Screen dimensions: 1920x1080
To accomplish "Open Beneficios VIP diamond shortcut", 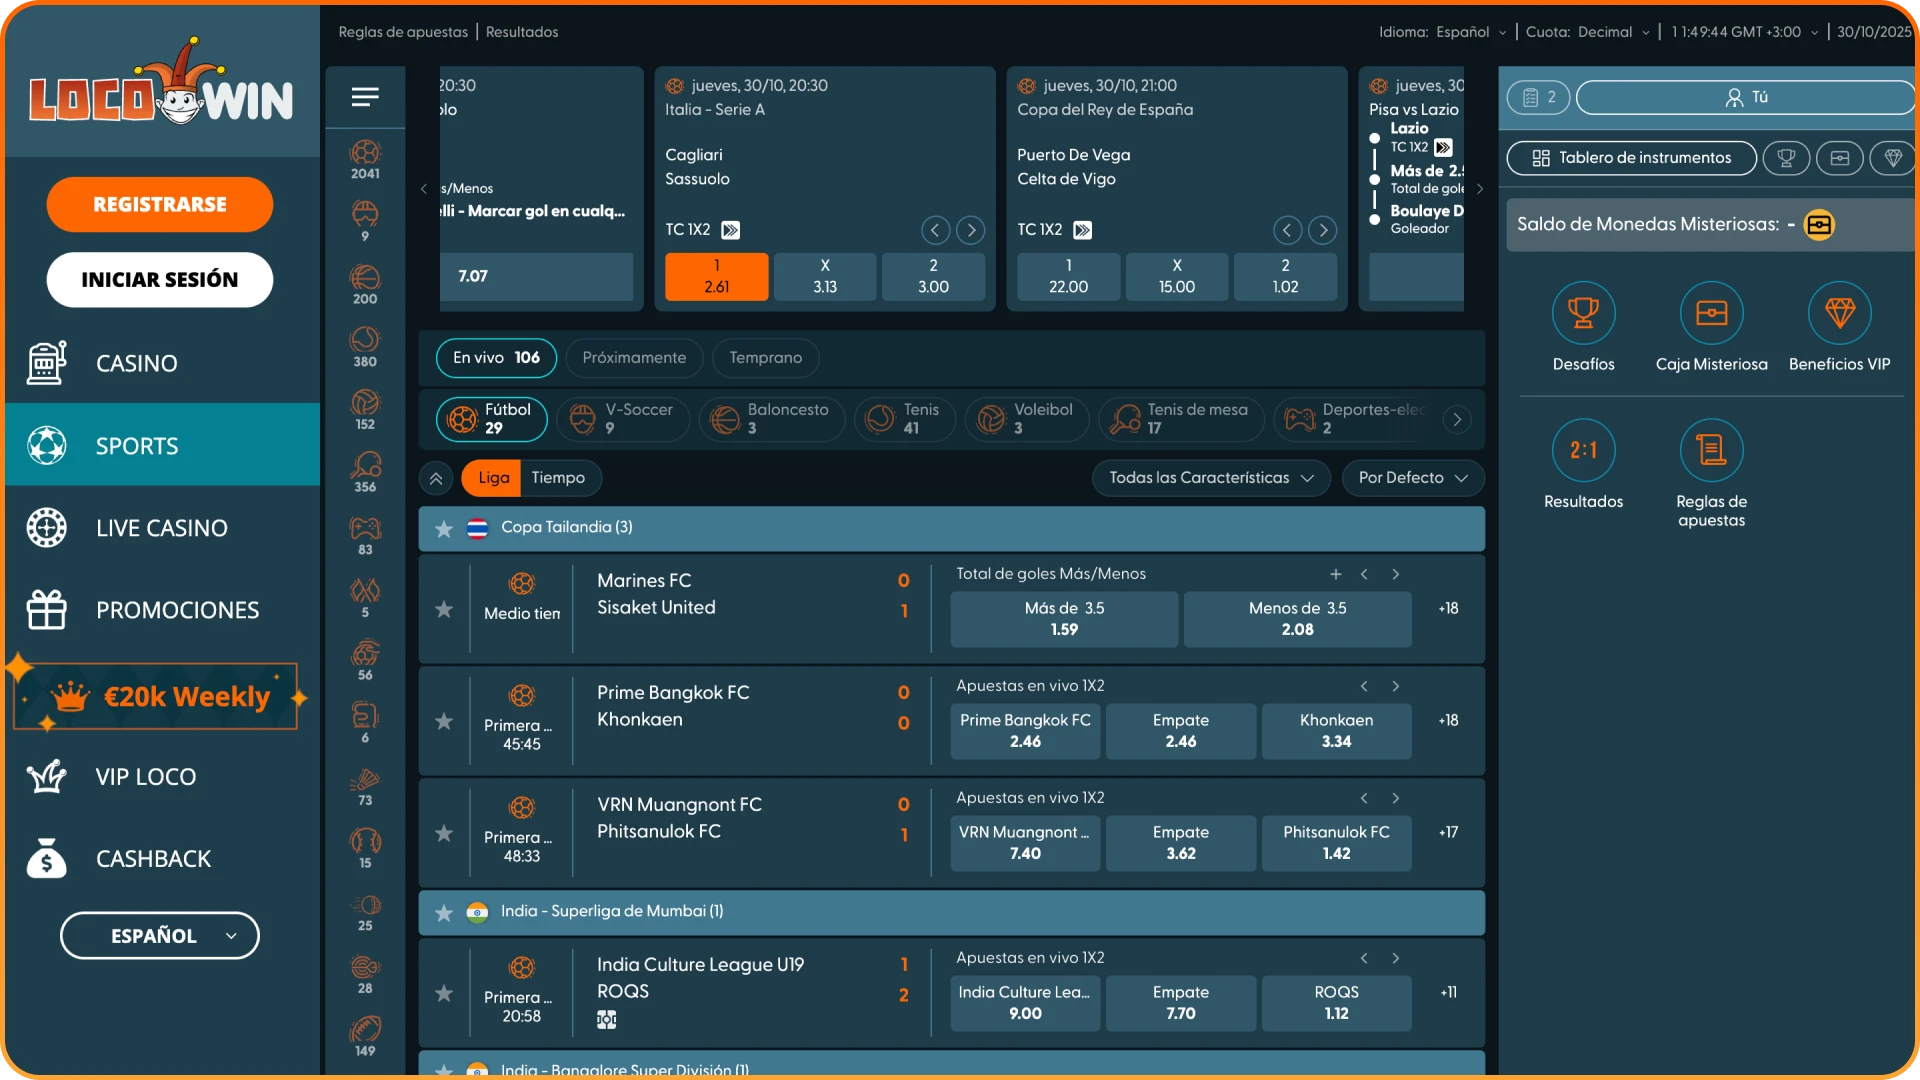I will coord(1839,313).
